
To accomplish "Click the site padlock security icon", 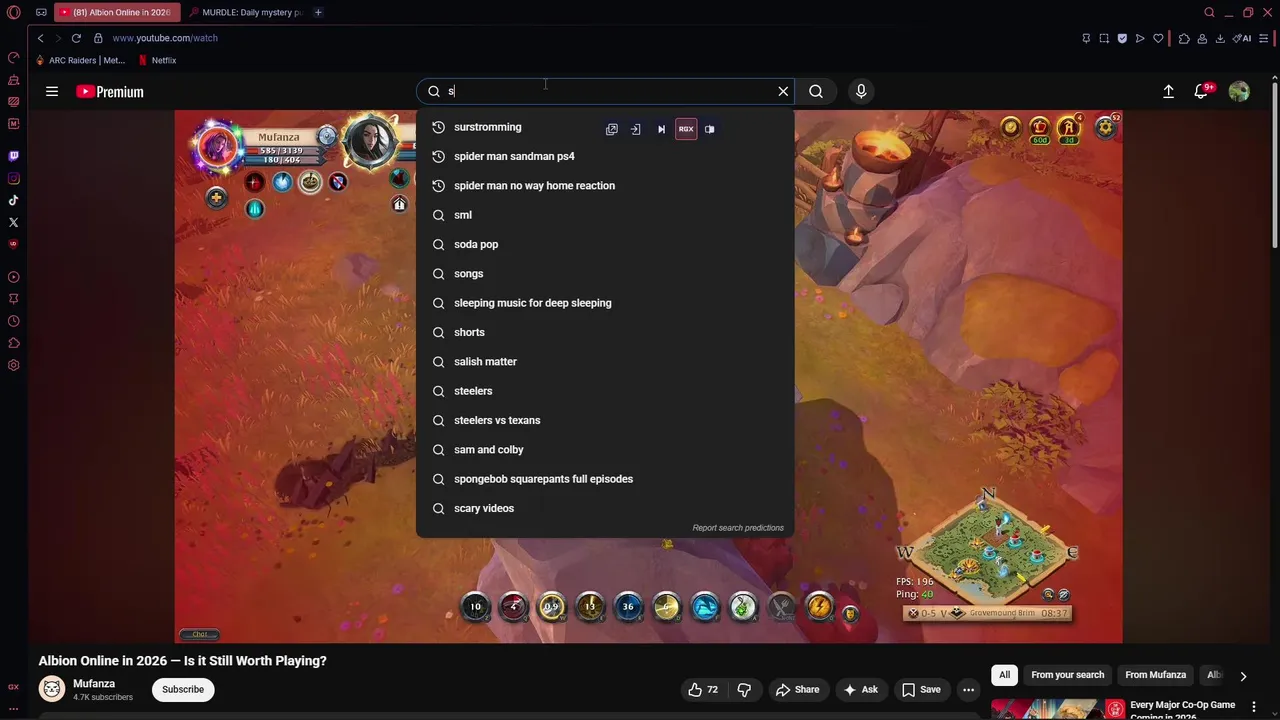I will 98,38.
